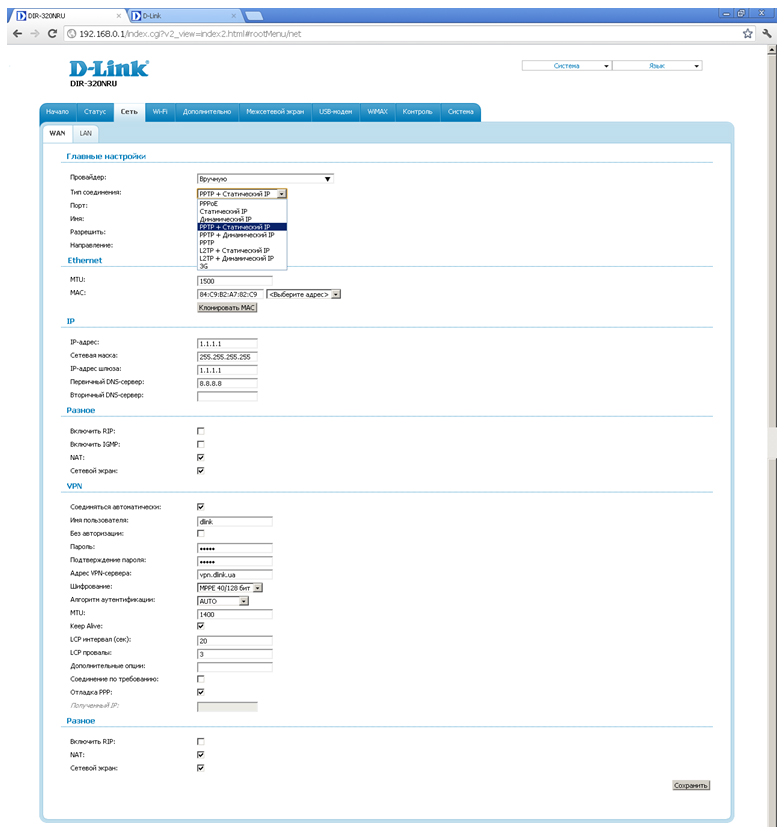
Task: Toggle Keep Alive checkbox
Action: pos(200,626)
